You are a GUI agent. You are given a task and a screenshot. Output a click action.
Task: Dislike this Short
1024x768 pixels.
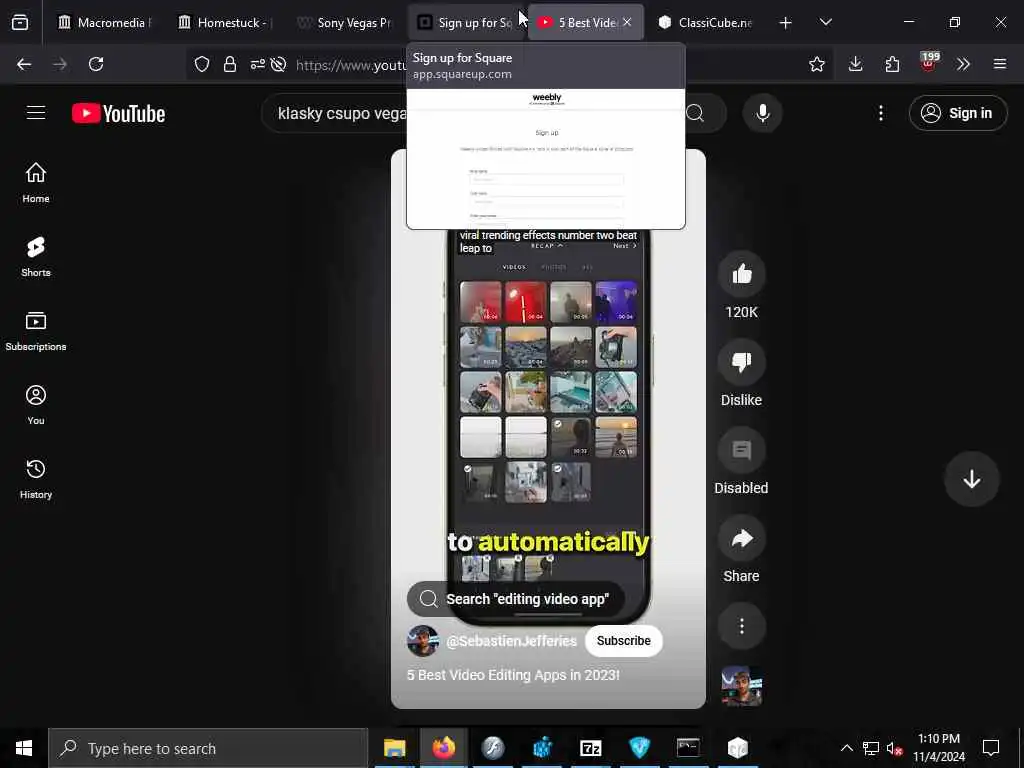[741, 362]
